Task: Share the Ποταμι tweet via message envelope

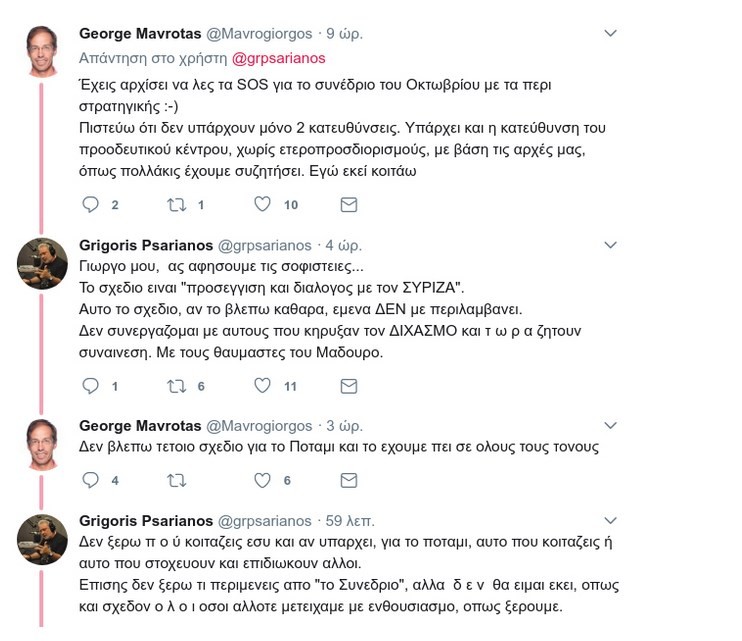Action: coord(349,480)
